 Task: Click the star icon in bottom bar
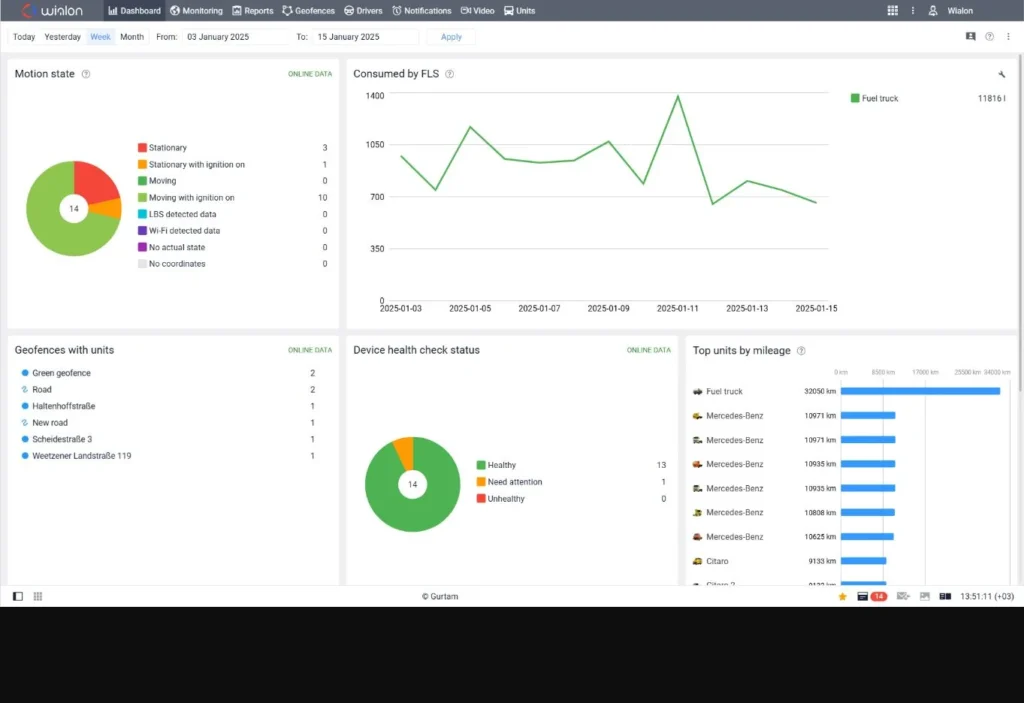[x=842, y=597]
